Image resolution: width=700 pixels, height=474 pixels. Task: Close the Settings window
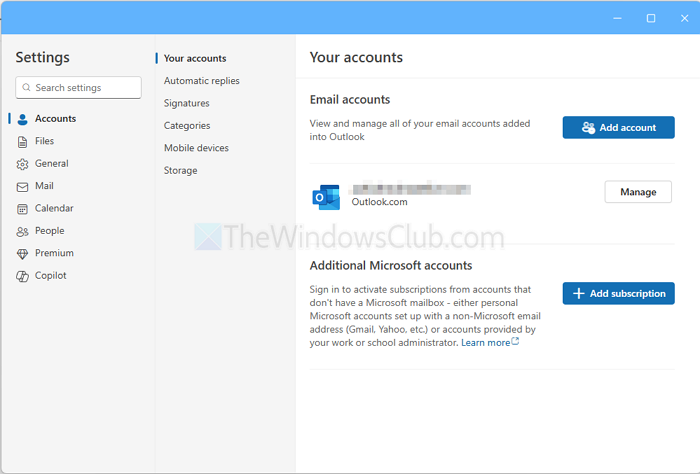[684, 18]
